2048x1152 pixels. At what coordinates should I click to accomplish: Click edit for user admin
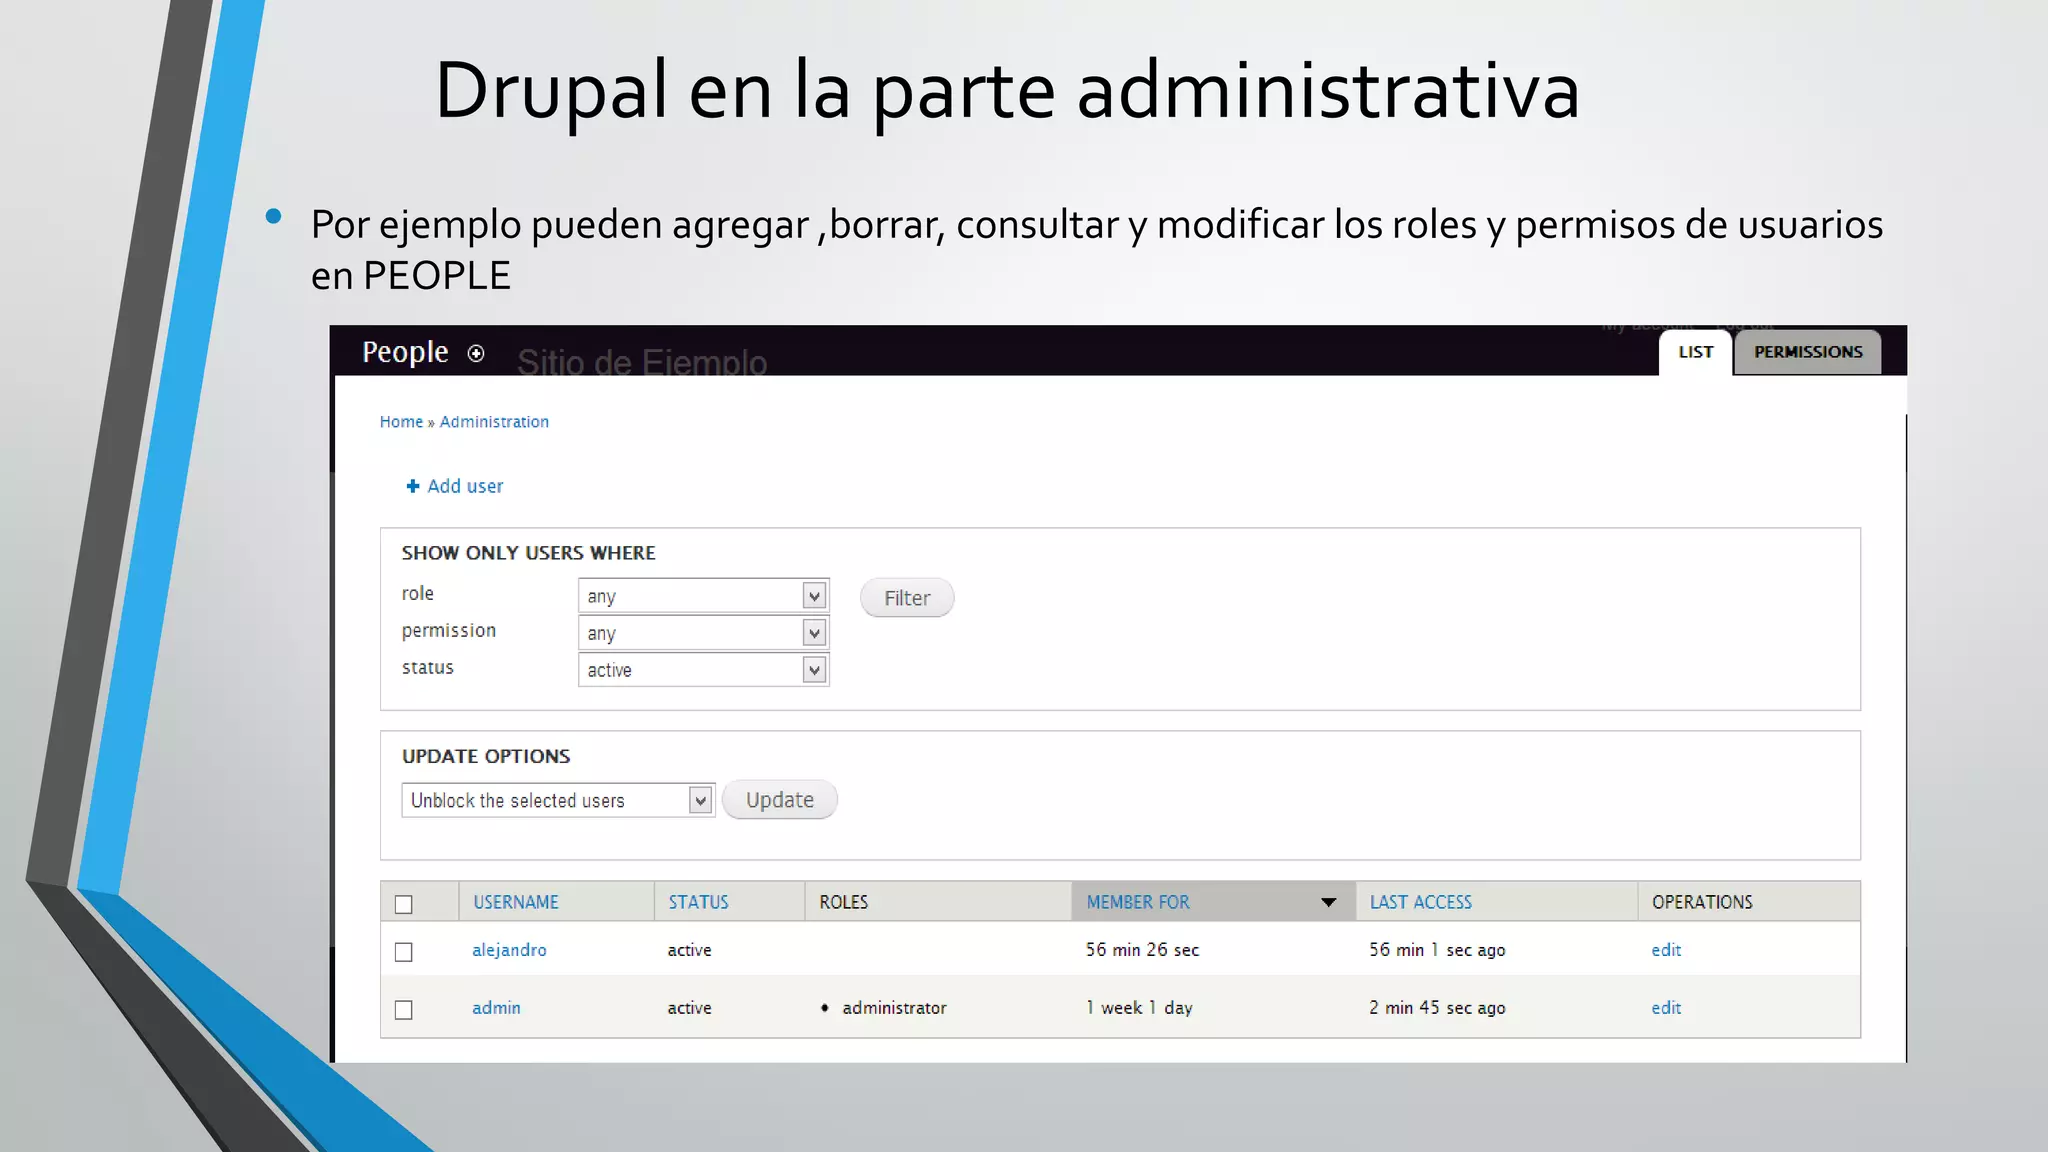coord(1666,1008)
